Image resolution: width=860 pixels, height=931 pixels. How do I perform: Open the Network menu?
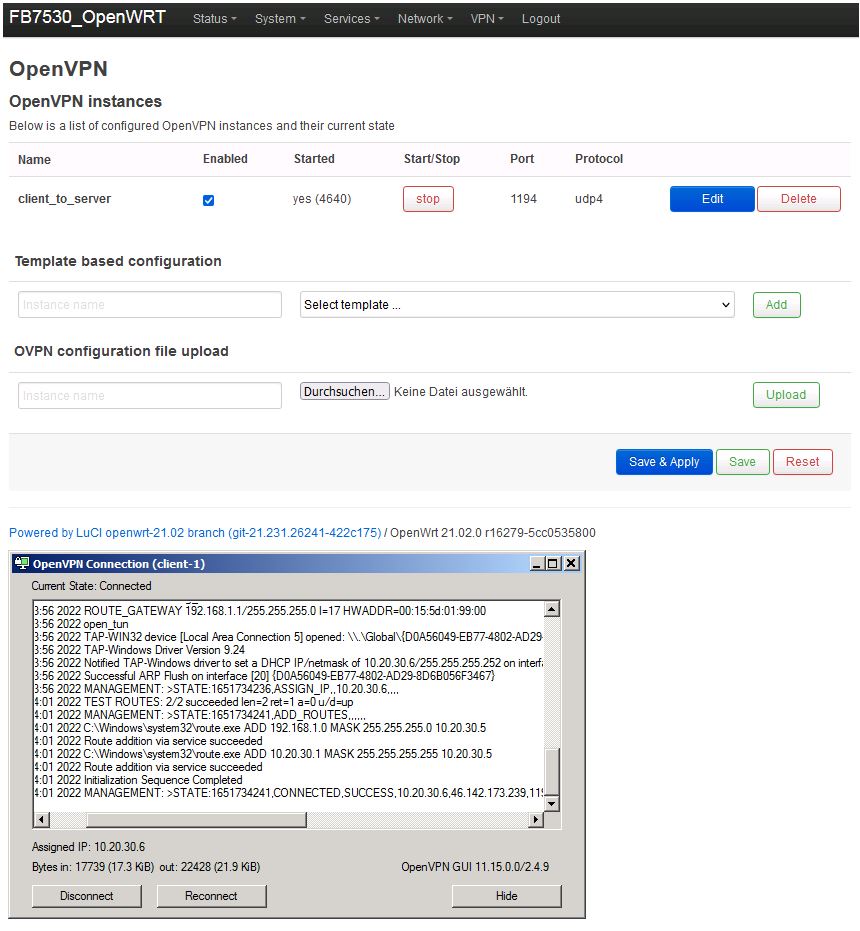[425, 19]
